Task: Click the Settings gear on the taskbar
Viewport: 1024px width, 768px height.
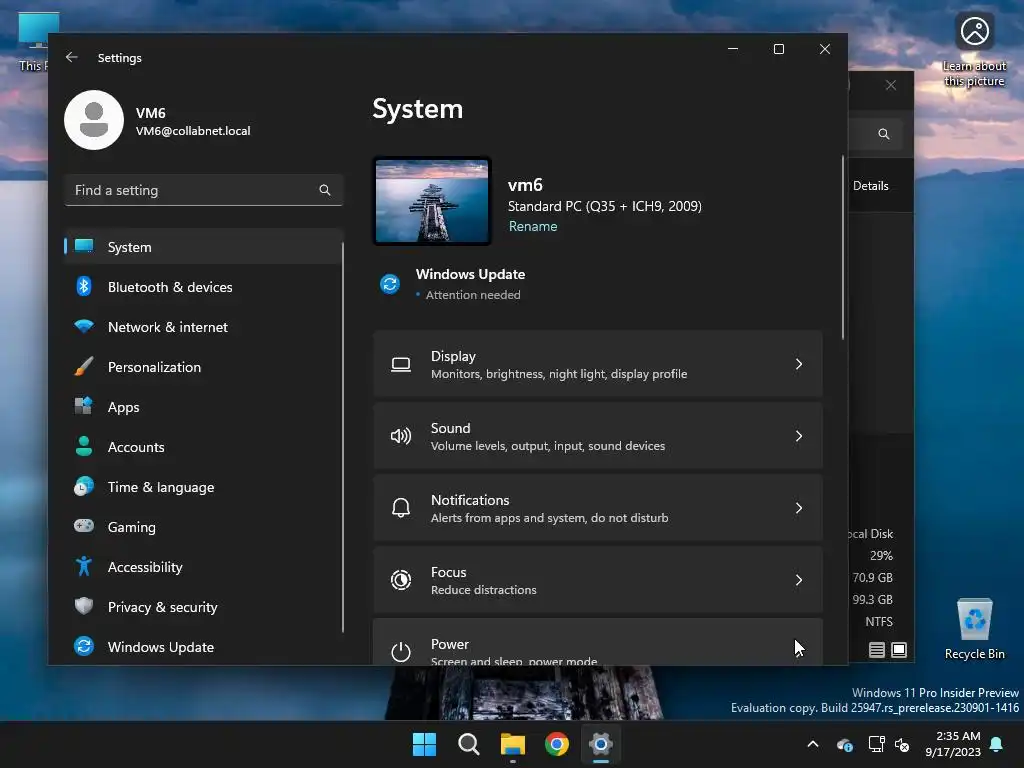Action: (x=601, y=744)
